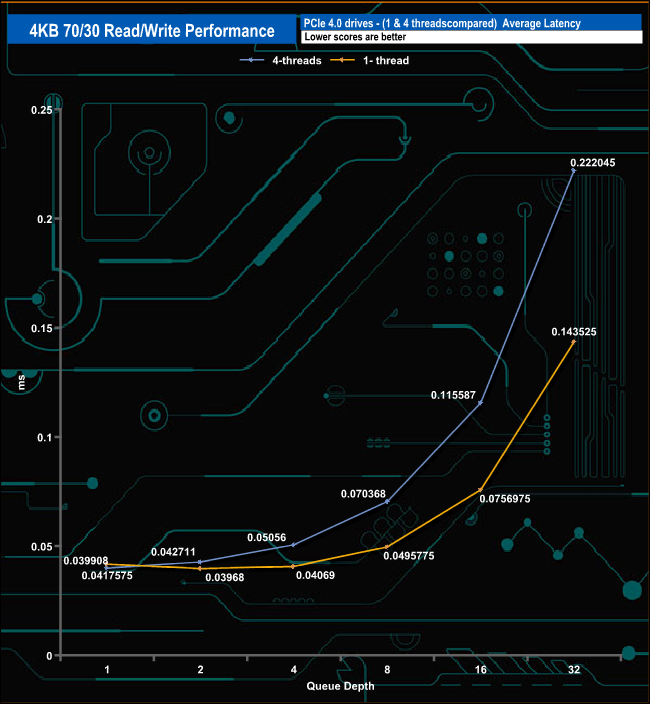Click the Lower scores are better note

(355, 37)
